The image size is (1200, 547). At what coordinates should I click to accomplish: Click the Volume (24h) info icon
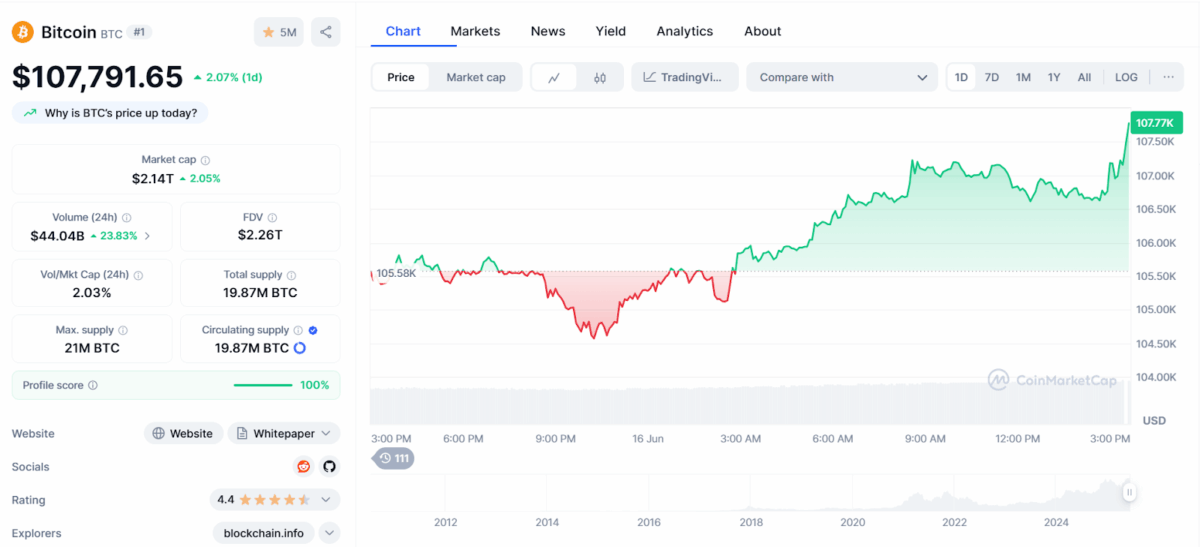click(x=127, y=217)
